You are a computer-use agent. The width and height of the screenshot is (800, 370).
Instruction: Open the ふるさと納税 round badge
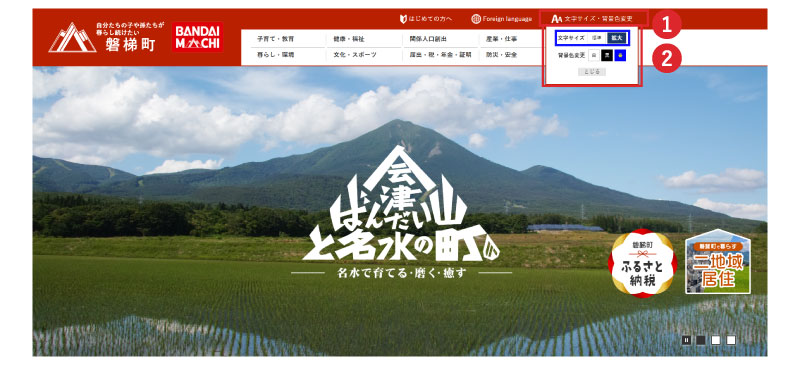[x=642, y=263]
